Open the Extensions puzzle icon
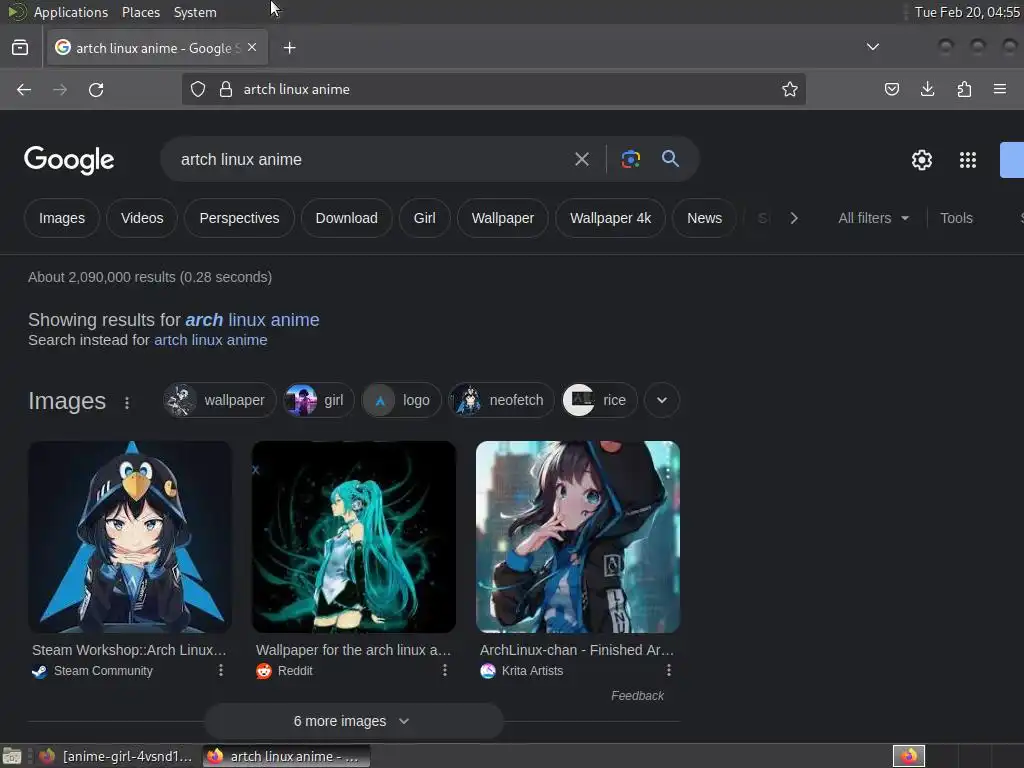The image size is (1024, 768). coord(964,89)
